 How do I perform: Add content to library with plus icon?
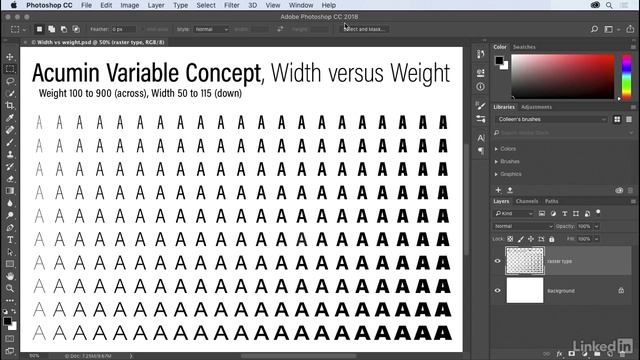coord(498,190)
